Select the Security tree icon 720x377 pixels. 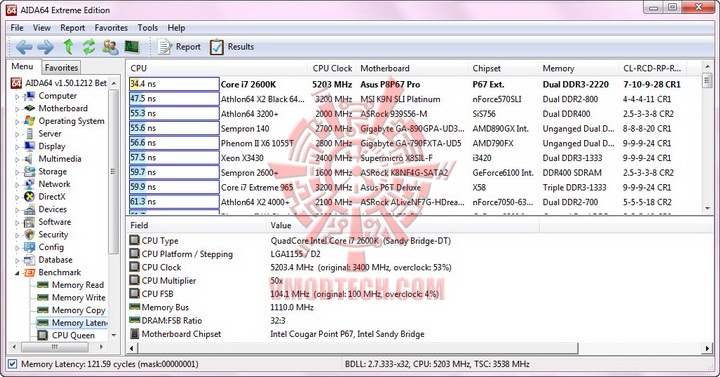(x=29, y=234)
